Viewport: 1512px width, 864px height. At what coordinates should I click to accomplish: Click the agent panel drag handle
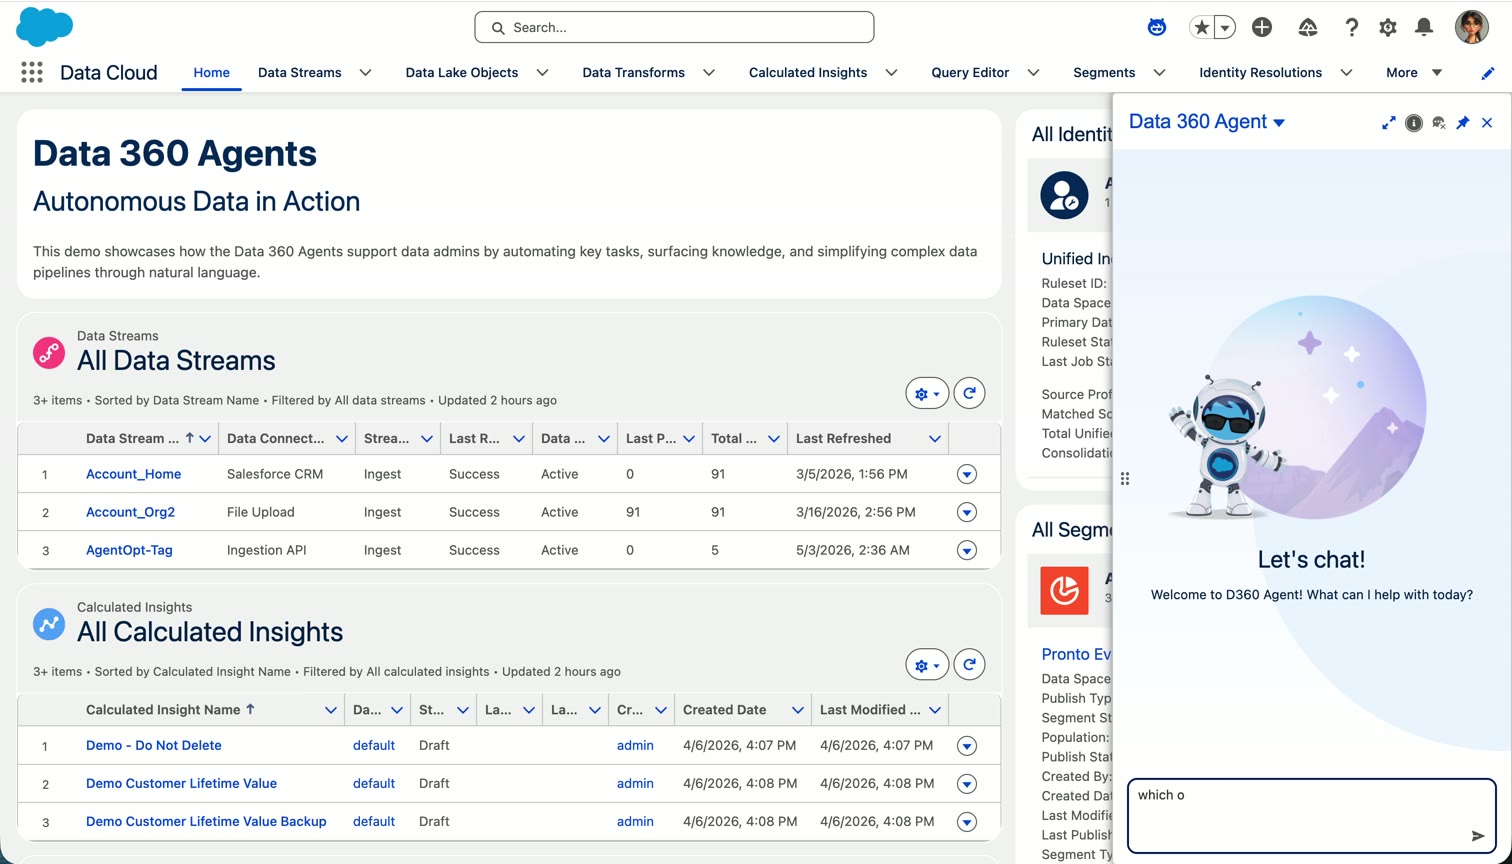(x=1125, y=479)
